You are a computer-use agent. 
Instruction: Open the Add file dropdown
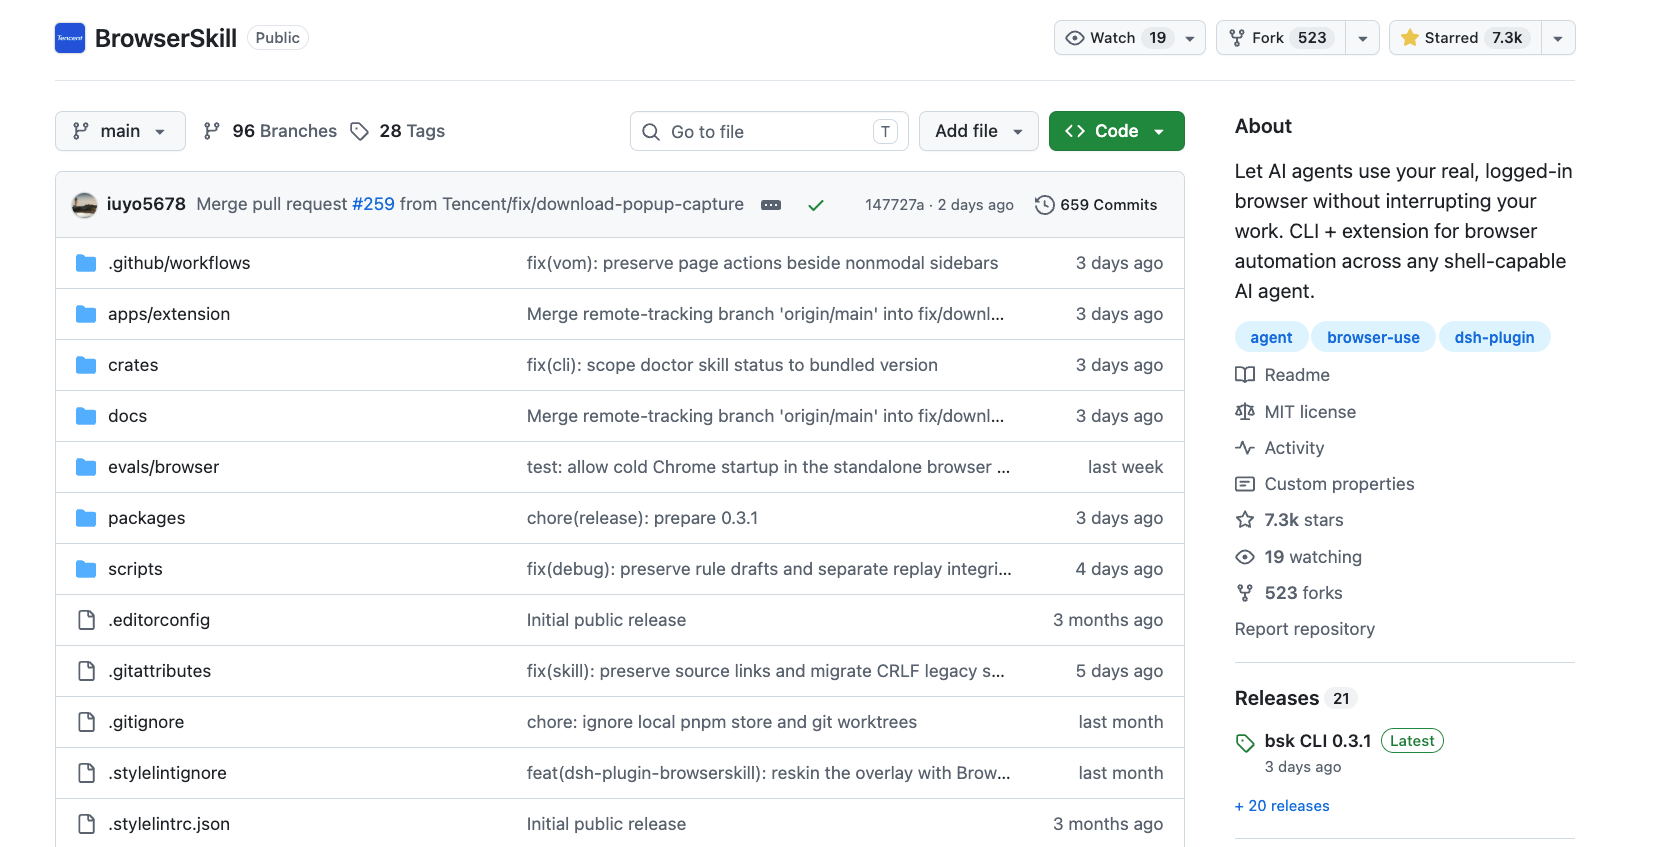point(978,131)
